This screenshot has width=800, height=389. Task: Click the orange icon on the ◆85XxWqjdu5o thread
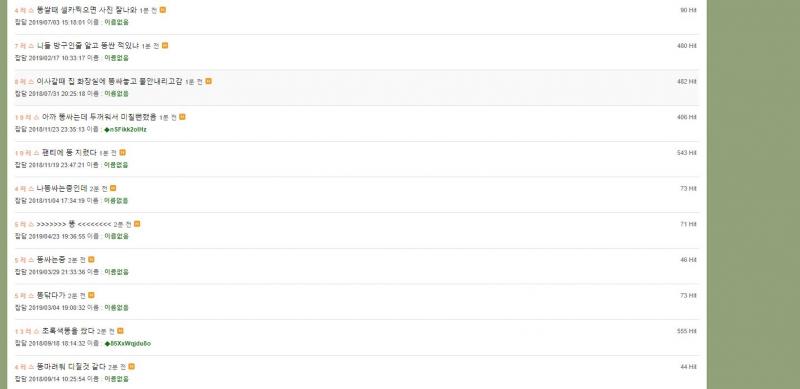click(x=120, y=331)
